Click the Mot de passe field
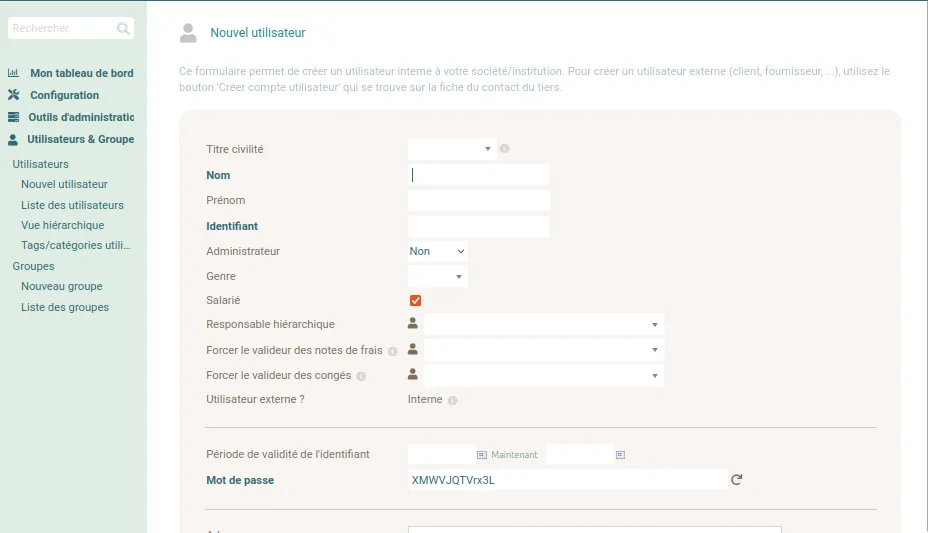 click(x=568, y=480)
